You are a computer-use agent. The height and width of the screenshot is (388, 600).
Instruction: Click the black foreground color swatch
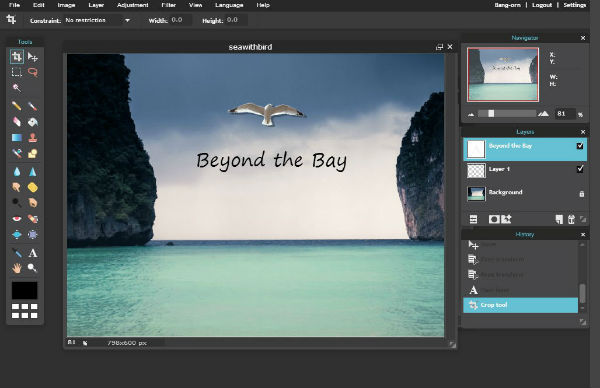(24, 290)
